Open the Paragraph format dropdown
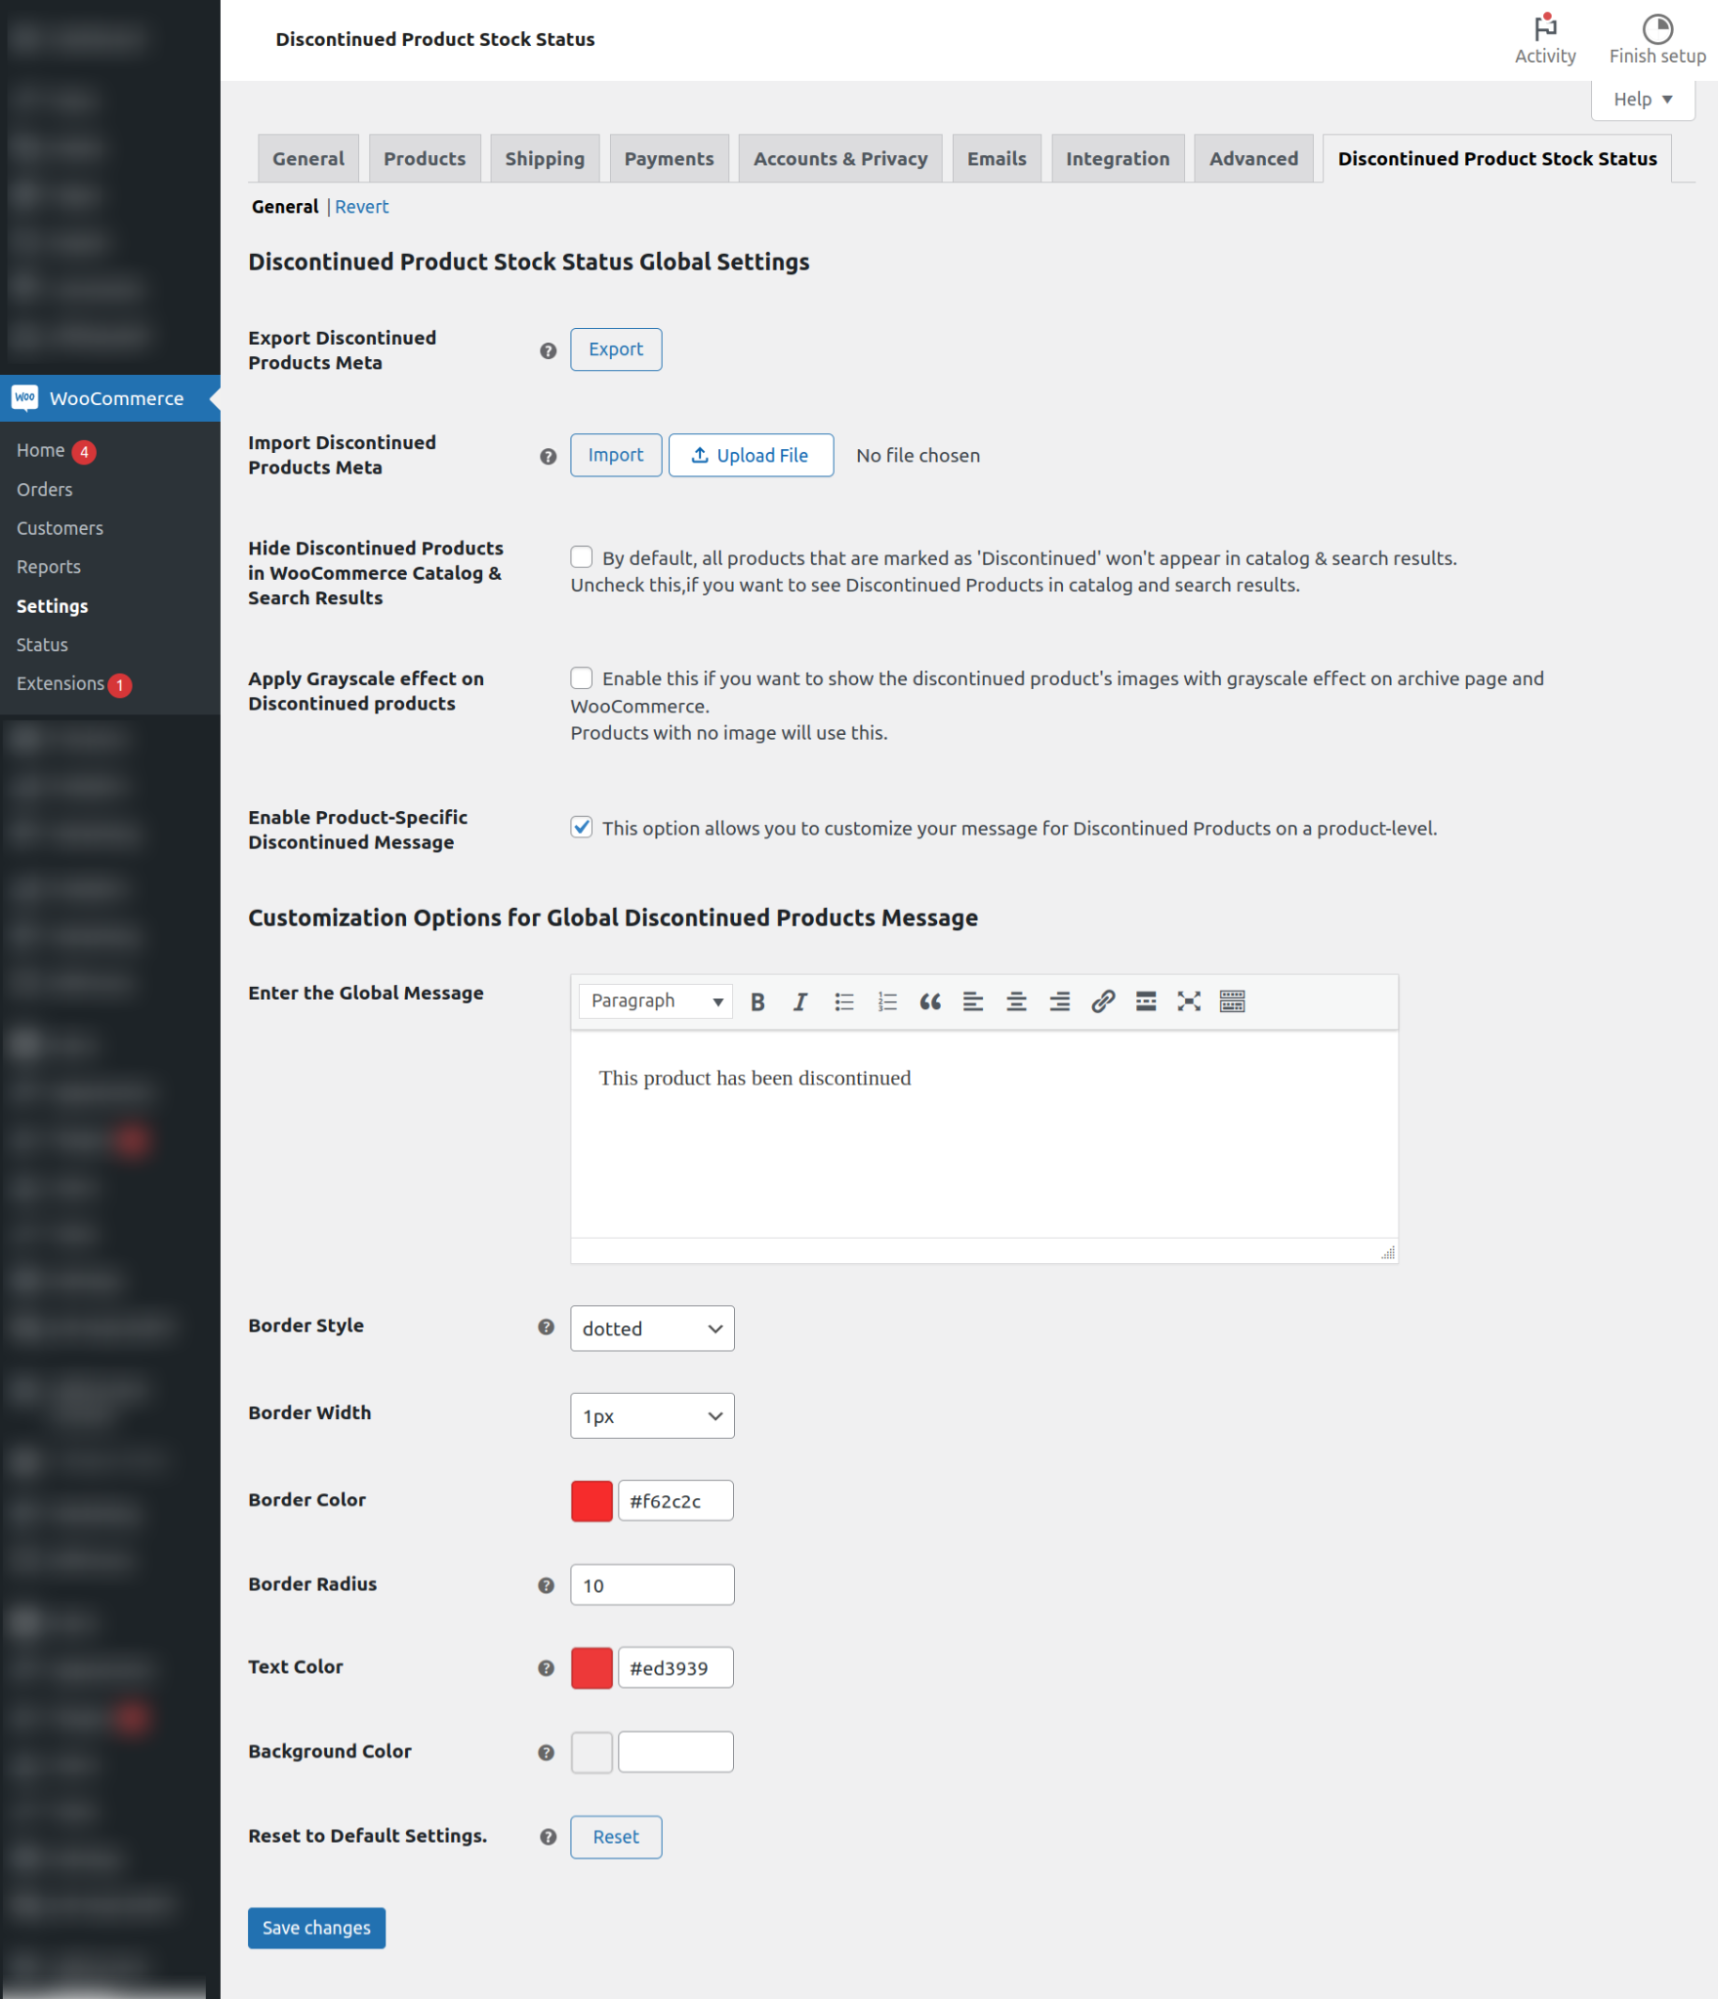The width and height of the screenshot is (1718, 1999). [656, 1001]
